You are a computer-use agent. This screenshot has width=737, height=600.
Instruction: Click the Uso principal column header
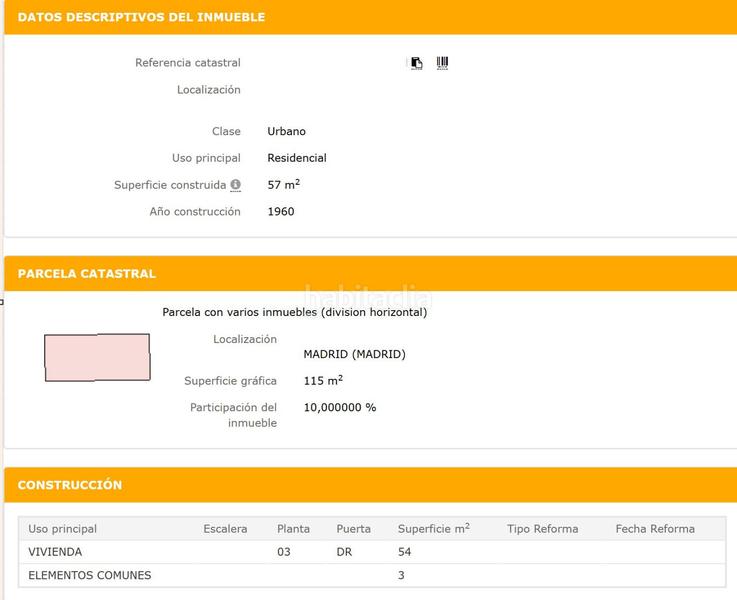[x=63, y=528]
